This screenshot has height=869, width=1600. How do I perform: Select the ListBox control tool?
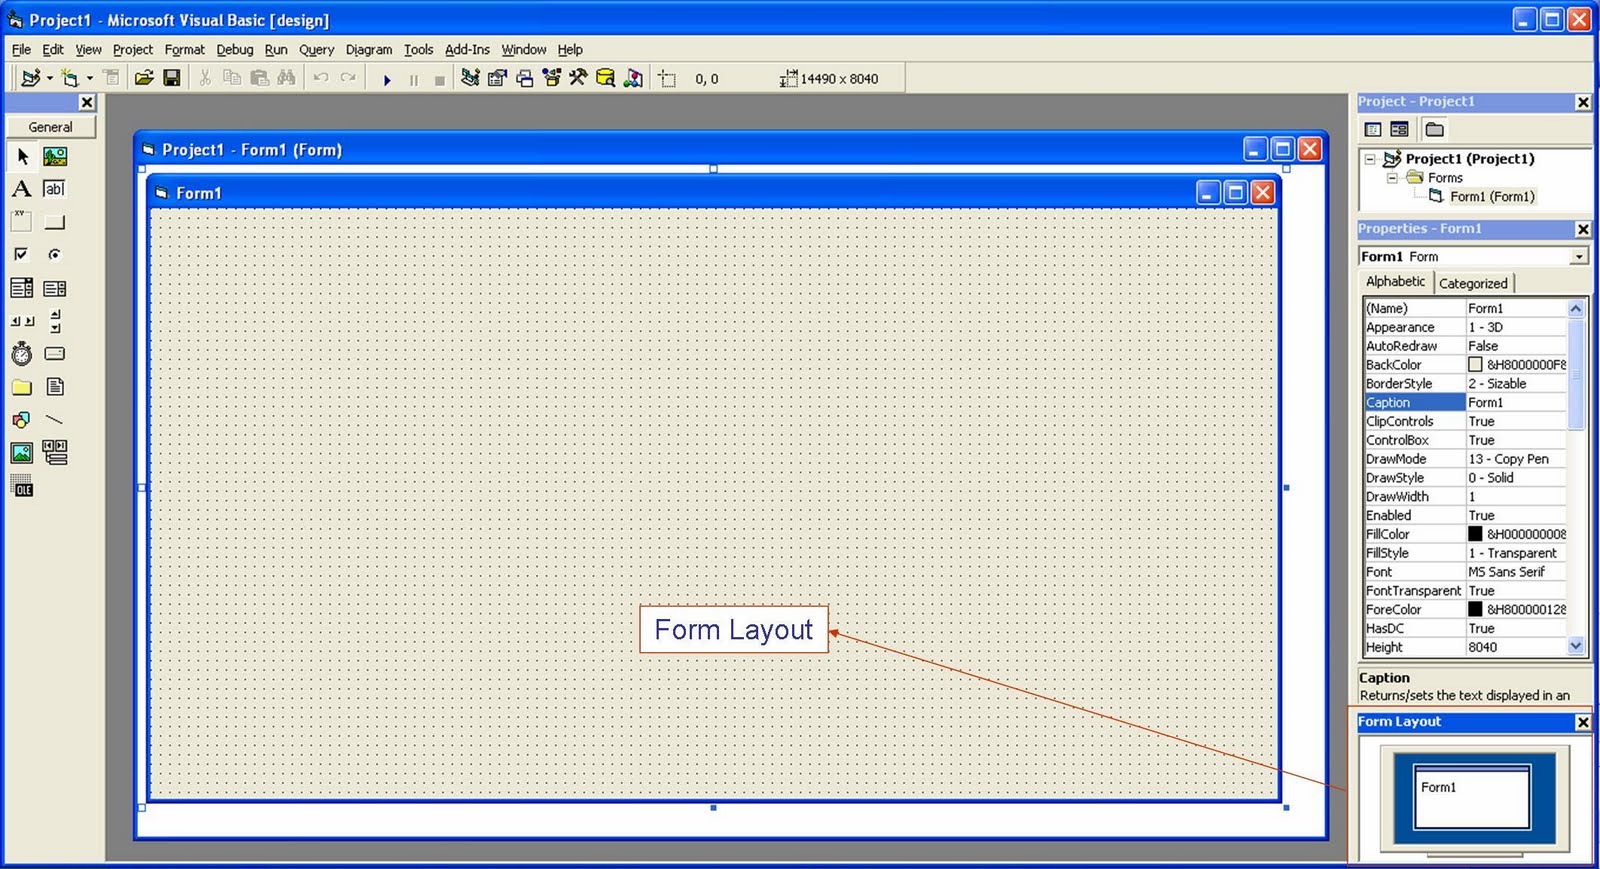coord(55,288)
